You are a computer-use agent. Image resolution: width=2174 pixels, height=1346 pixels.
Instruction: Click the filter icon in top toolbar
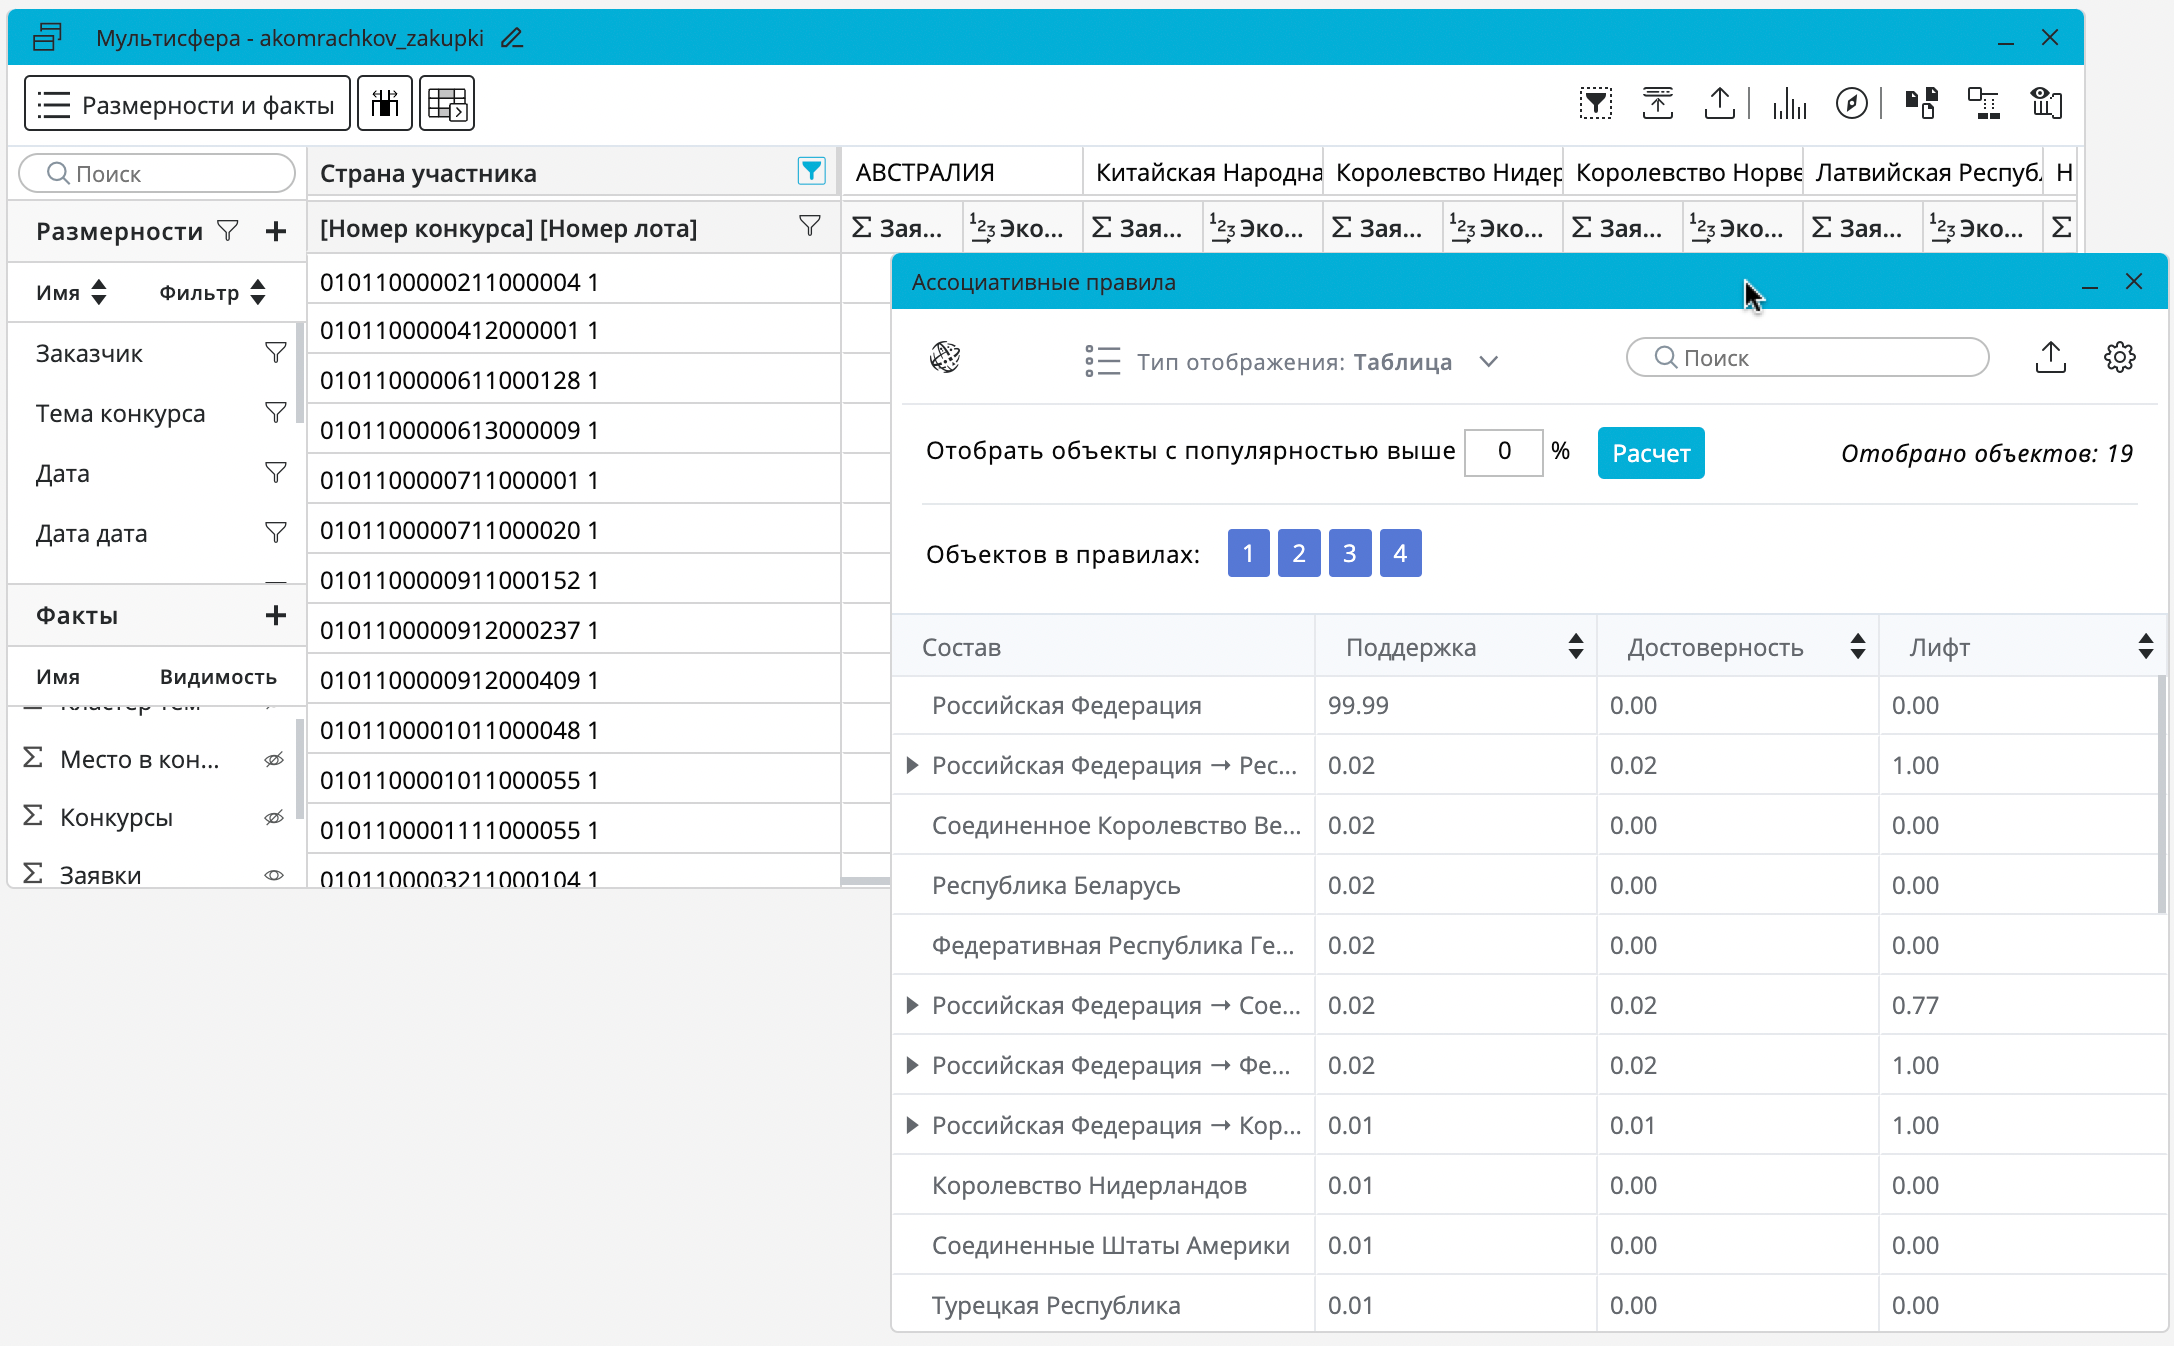tap(1596, 103)
